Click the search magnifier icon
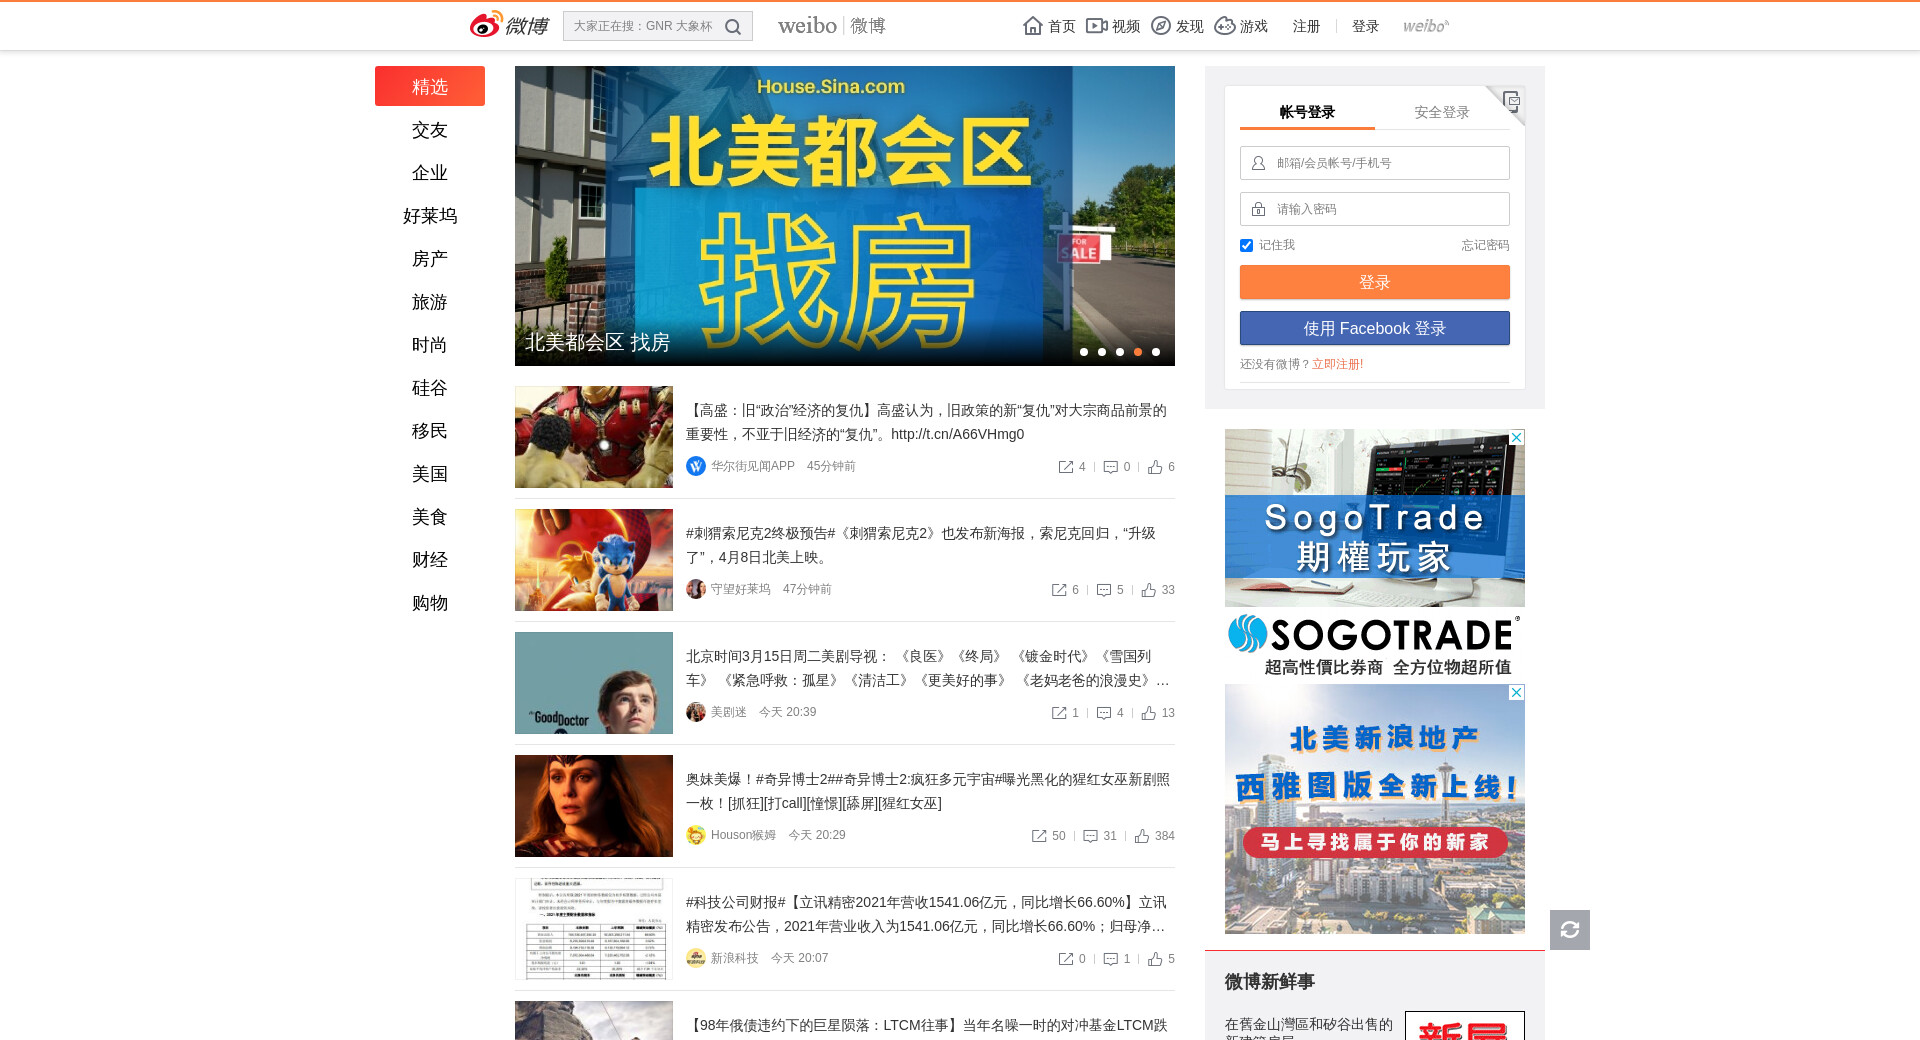 pyautogui.click(x=733, y=27)
